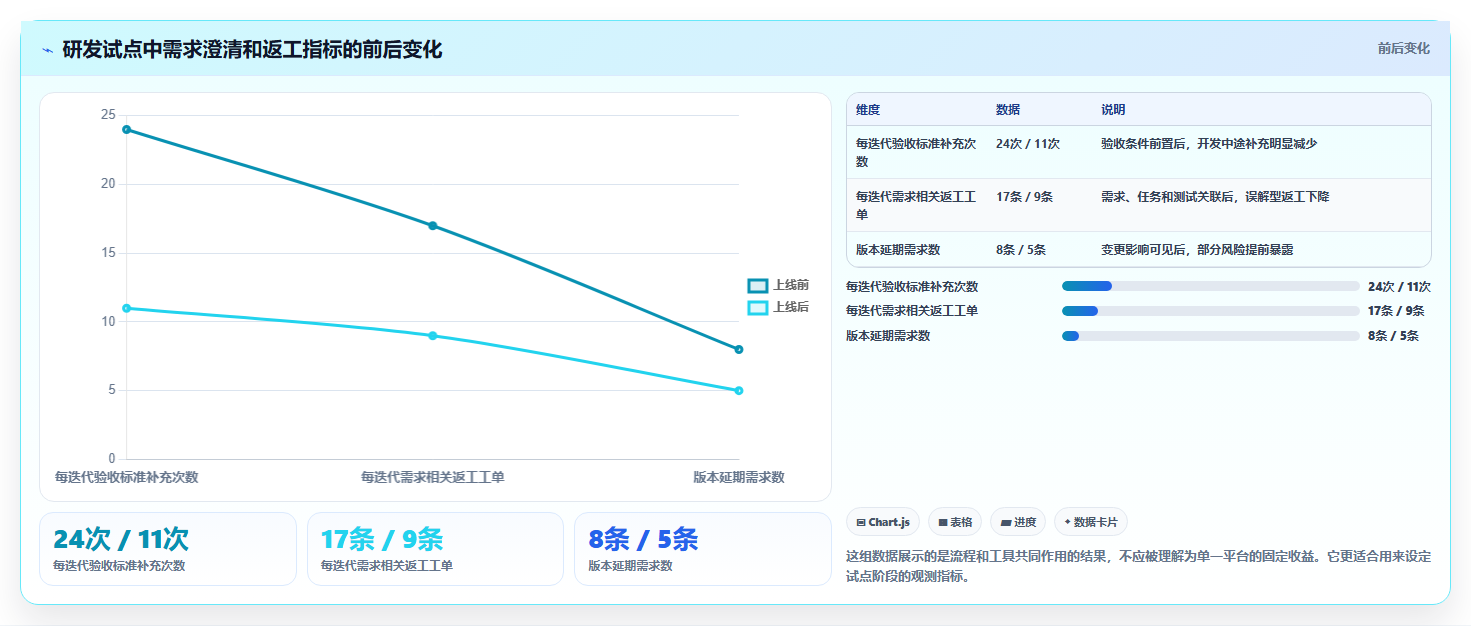Click the title 研发试点中需求澄清和返工指标的前后变化
Screen dimensions: 1471x626
[x=252, y=49]
